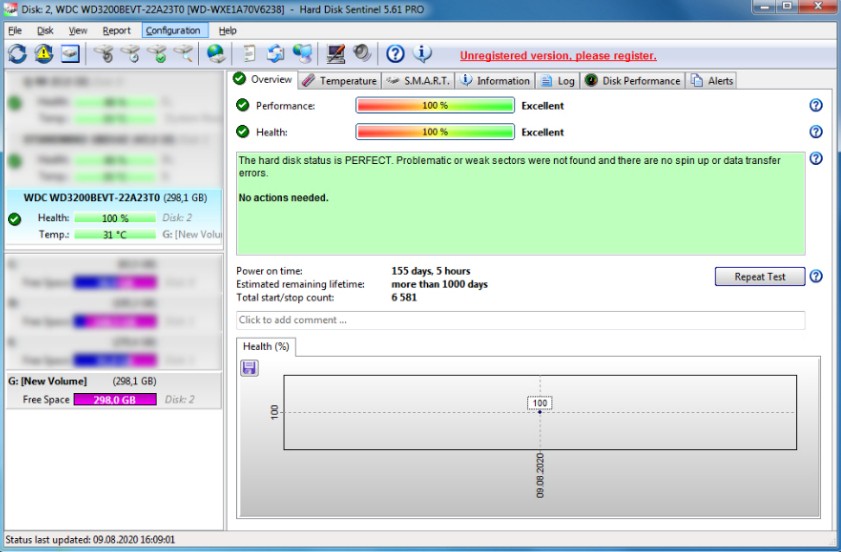Click help icon beside the status text box

pos(816,158)
